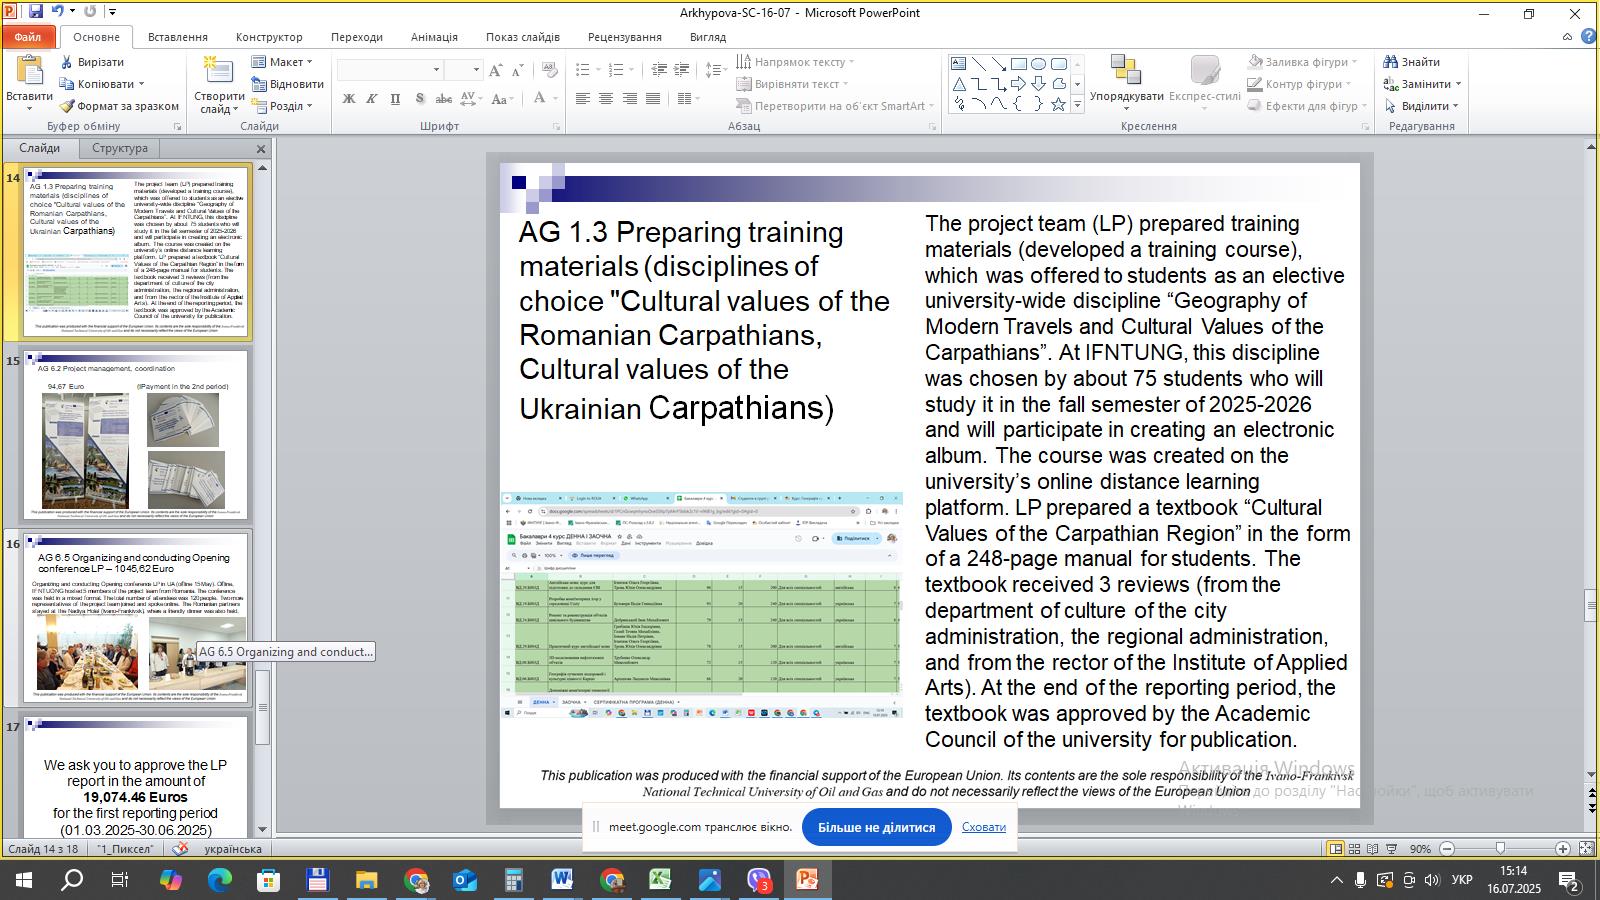Image resolution: width=1600 pixels, height=900 pixels.
Task: Open the font color dropdown arrow
Action: pos(556,99)
